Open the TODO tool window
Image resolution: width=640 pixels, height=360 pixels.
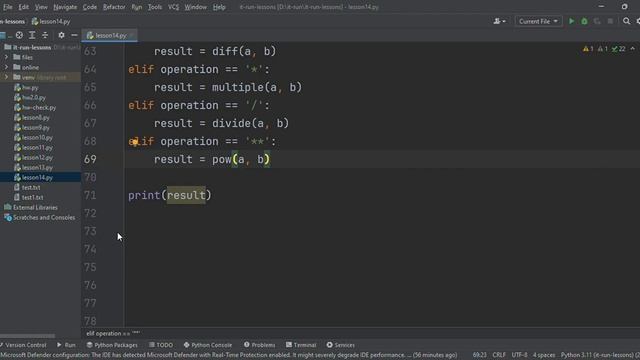161,345
